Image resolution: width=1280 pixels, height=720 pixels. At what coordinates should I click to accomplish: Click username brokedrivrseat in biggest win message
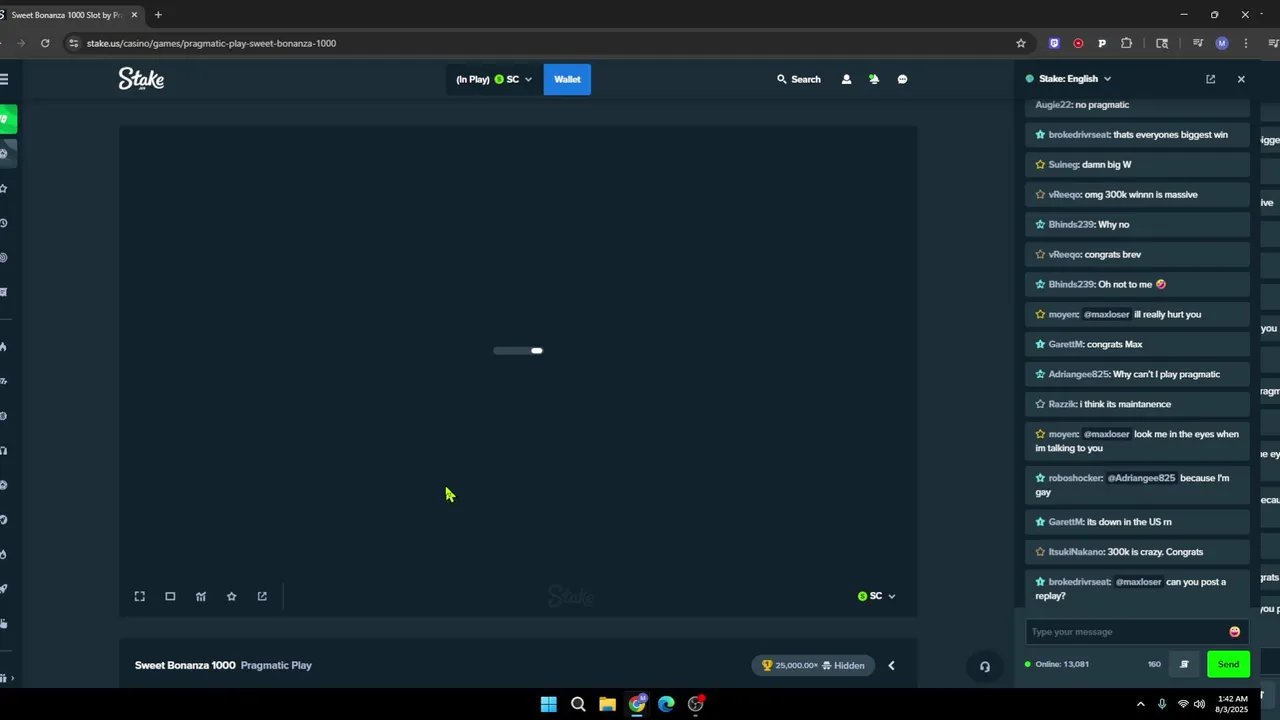(1079, 135)
